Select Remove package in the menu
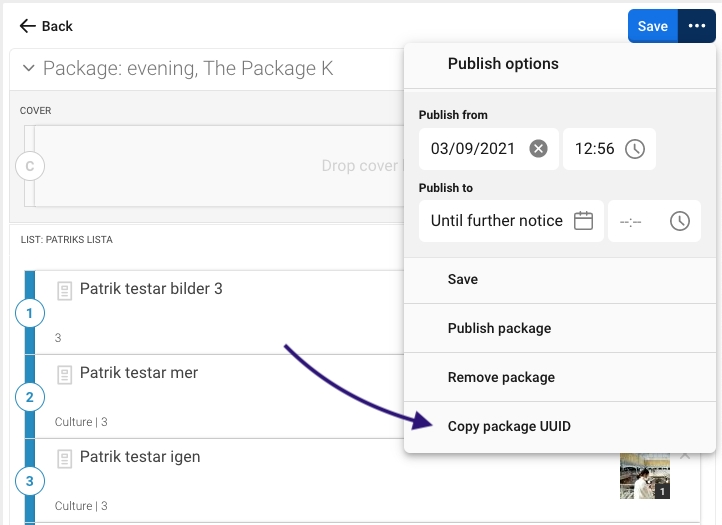Image resolution: width=722 pixels, height=525 pixels. (501, 377)
